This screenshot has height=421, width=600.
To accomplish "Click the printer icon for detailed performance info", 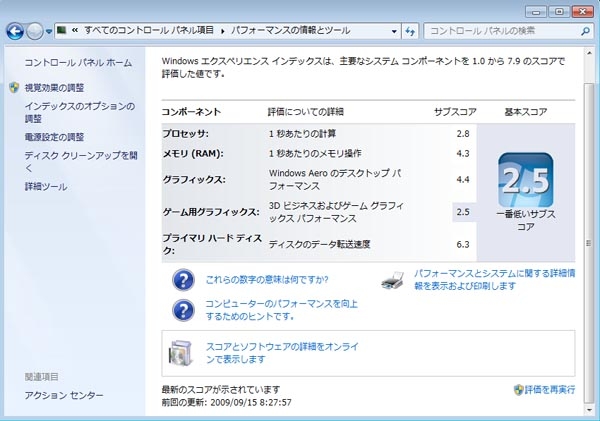I will (395, 279).
